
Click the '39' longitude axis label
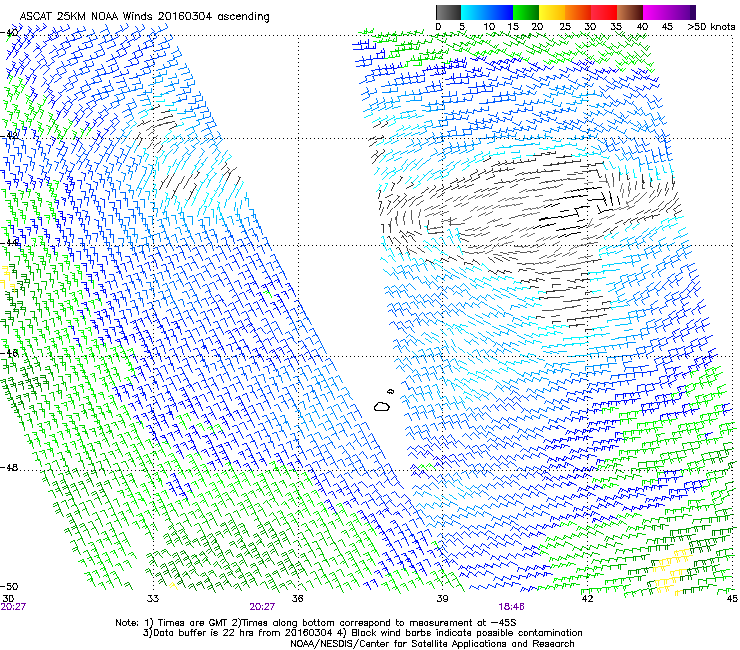pos(442,599)
